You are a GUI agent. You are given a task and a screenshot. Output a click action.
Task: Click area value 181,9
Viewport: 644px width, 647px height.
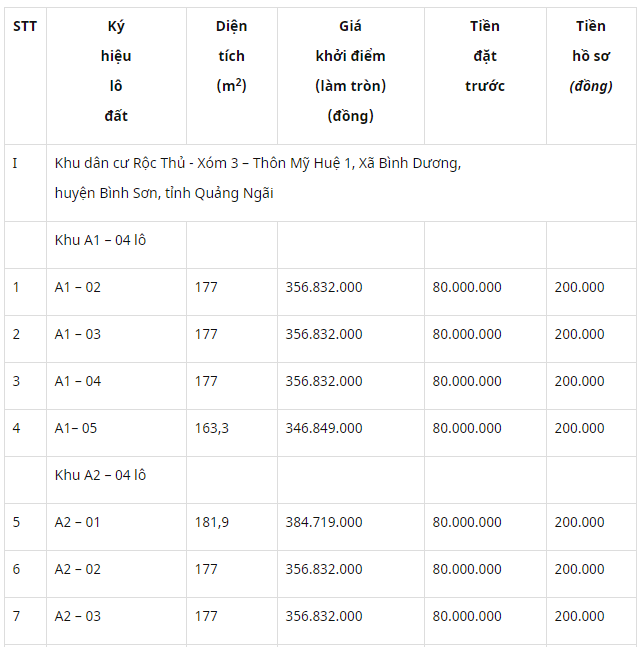click(x=211, y=522)
